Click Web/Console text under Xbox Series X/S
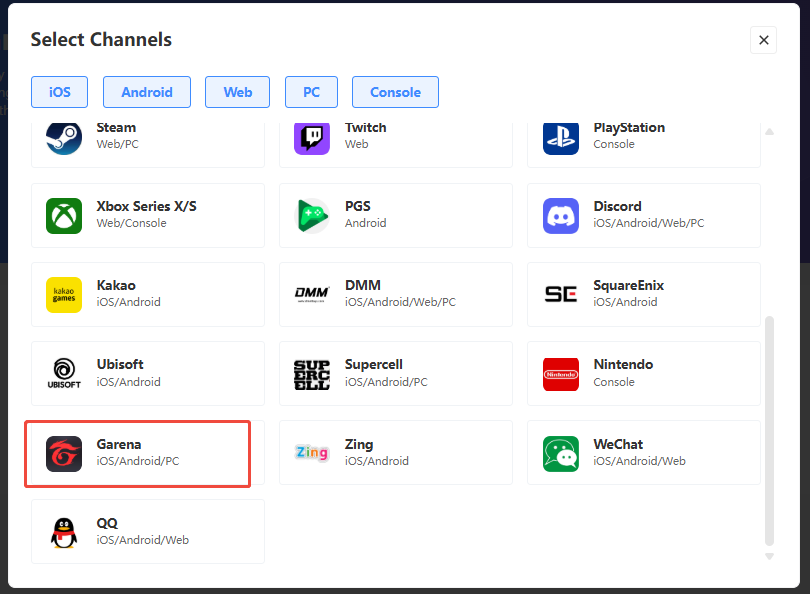The image size is (810, 594). pos(132,223)
